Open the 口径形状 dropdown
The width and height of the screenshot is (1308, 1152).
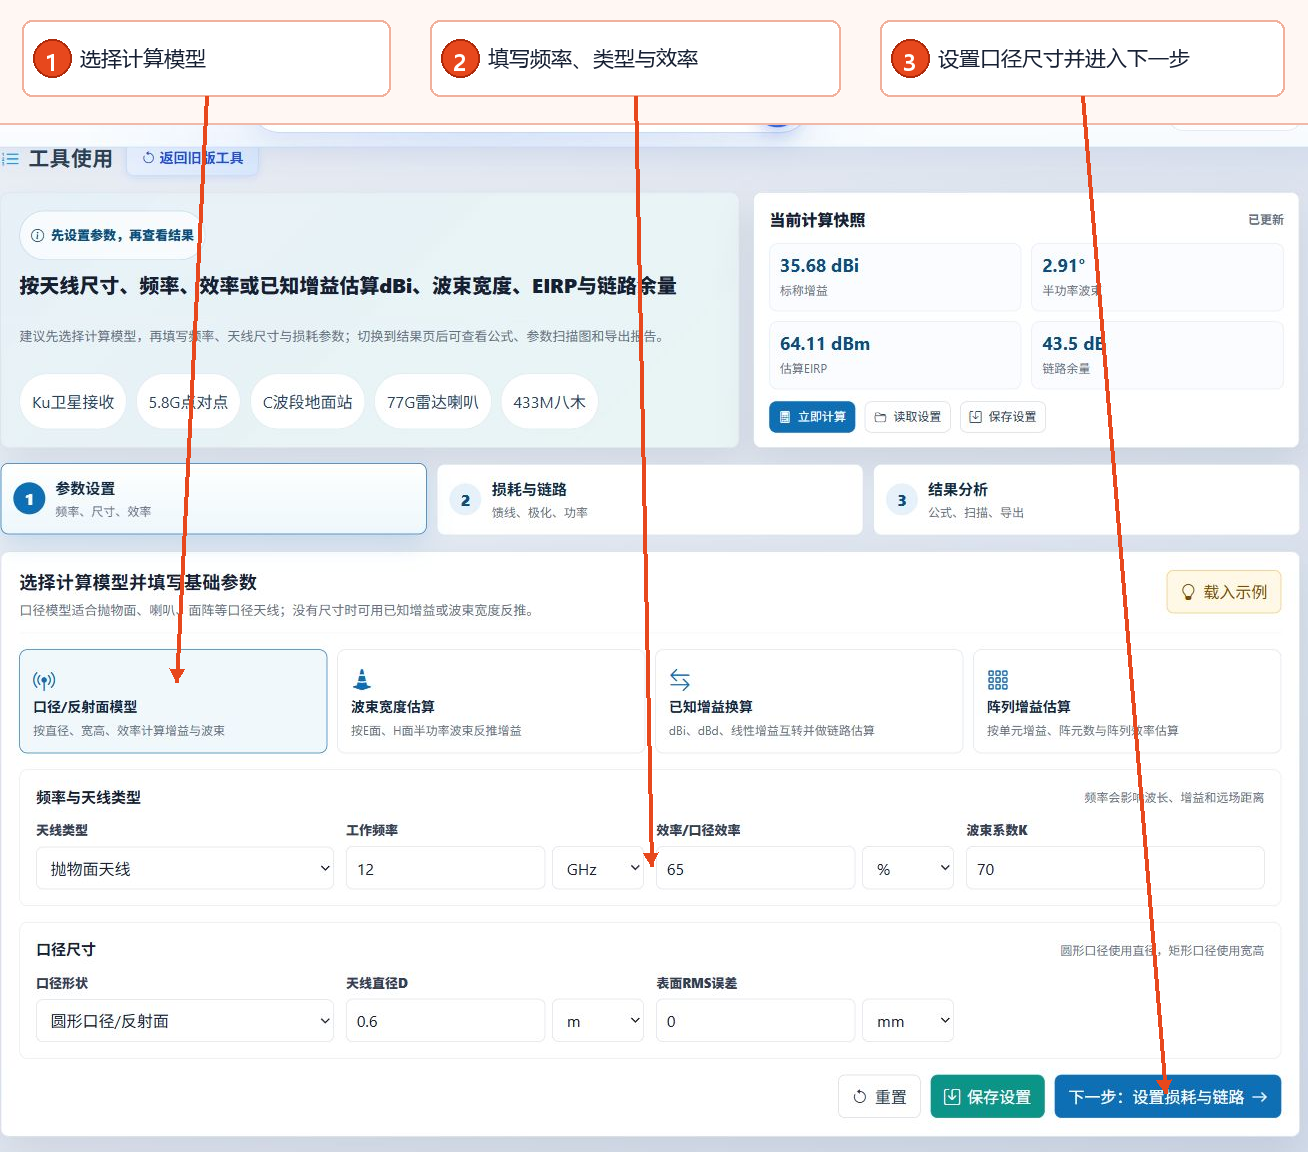(x=185, y=1020)
